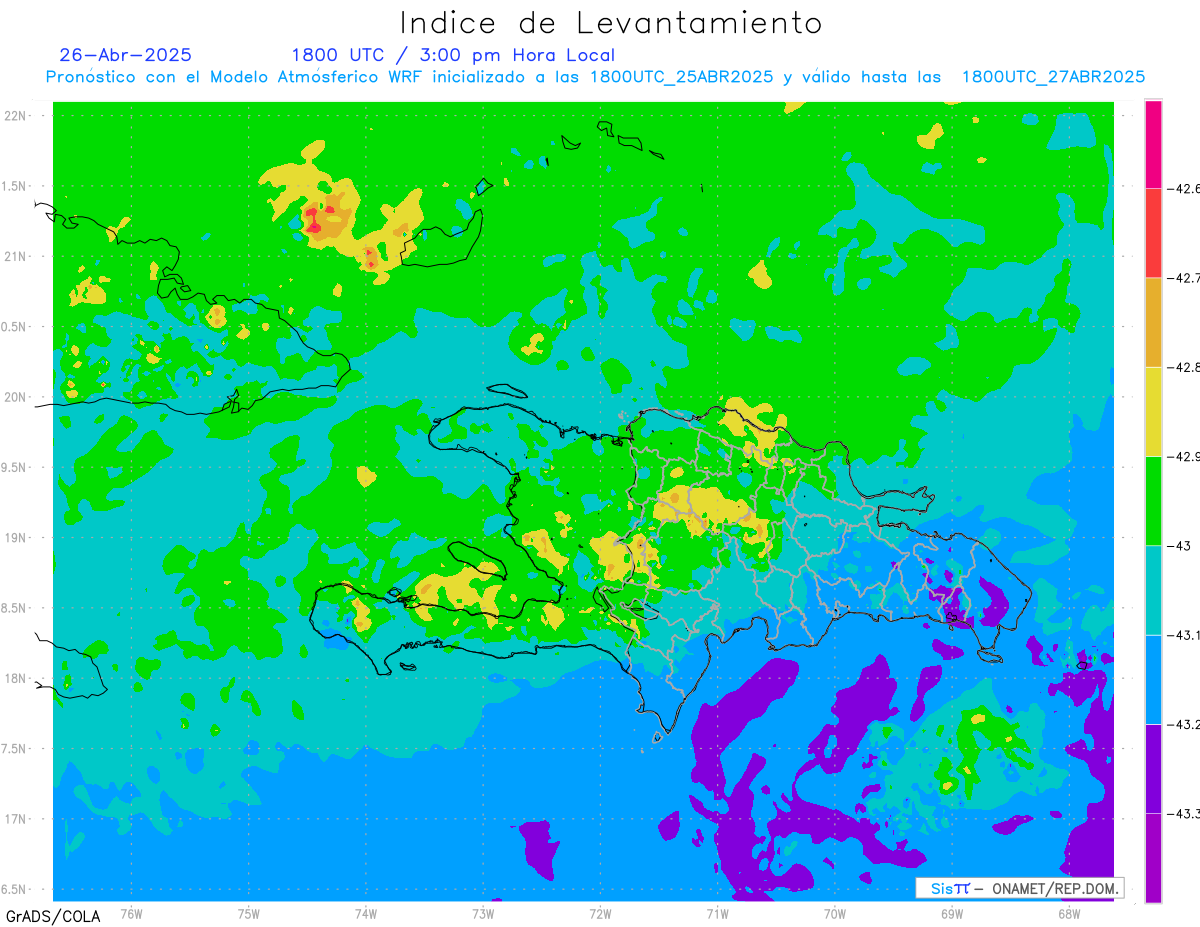This screenshot has width=1200, height=927.
Task: Click the 'GrADS/COLA' credit label
Action: click(x=52, y=916)
